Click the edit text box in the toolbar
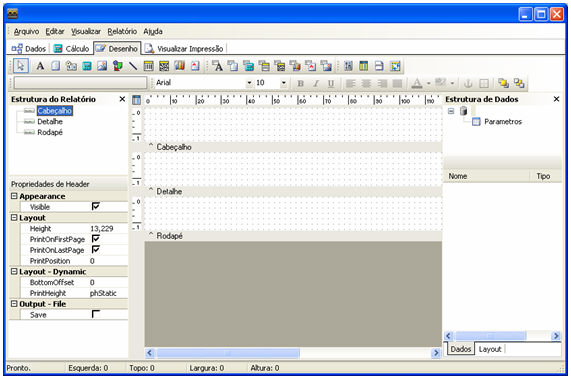This screenshot has width=571, height=380. (x=80, y=83)
